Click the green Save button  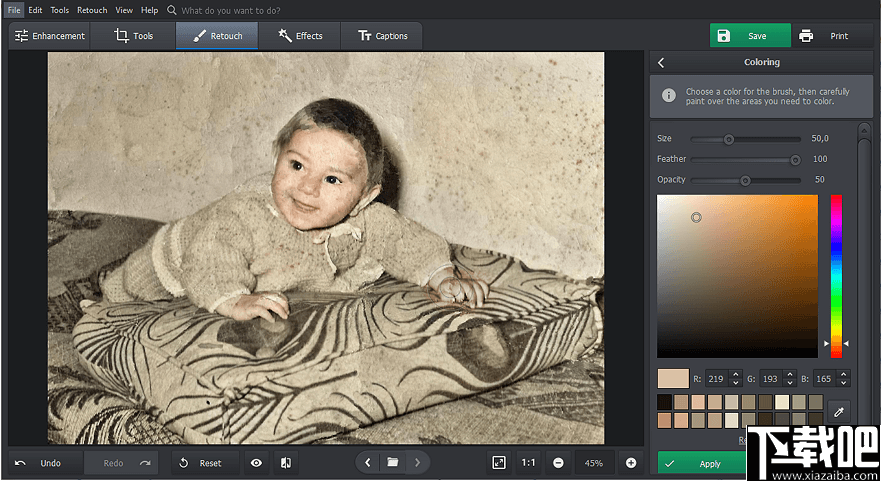749,36
